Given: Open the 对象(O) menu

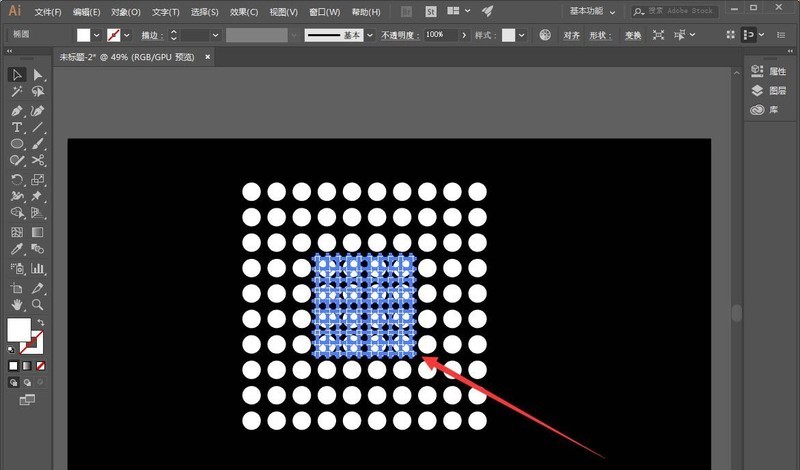Looking at the screenshot, I should pos(126,12).
